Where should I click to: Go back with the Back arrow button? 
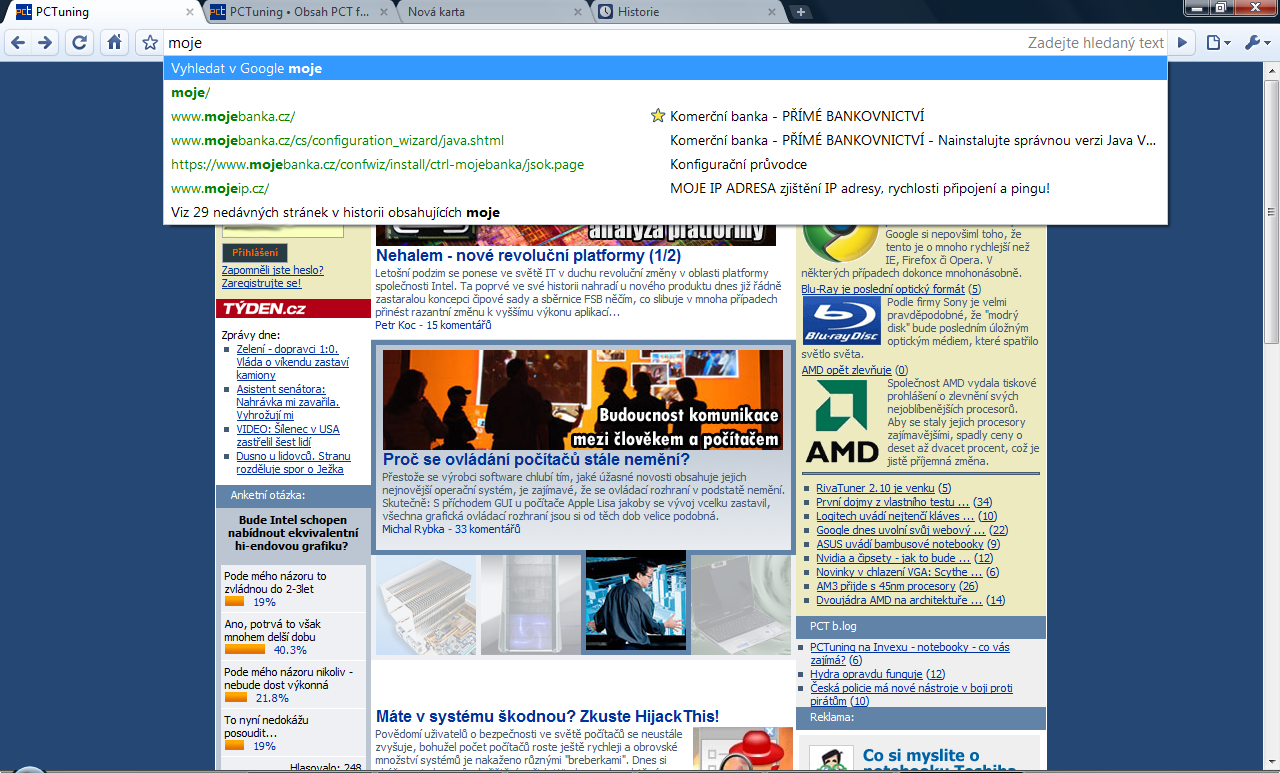pyautogui.click(x=17, y=42)
